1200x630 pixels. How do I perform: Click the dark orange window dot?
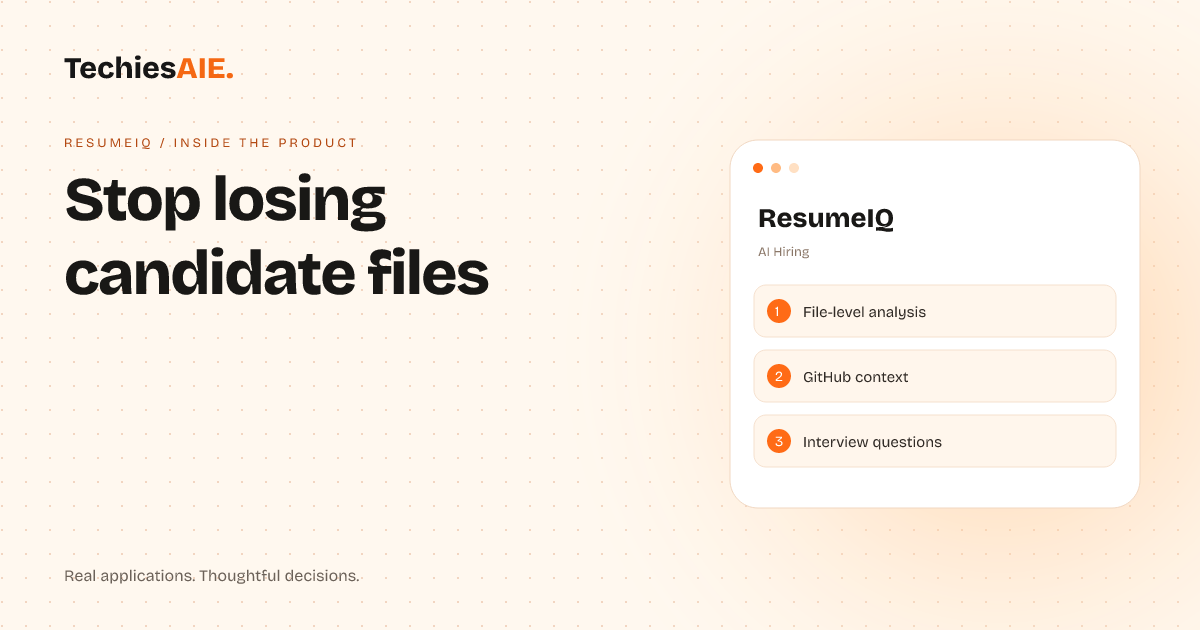click(x=758, y=168)
